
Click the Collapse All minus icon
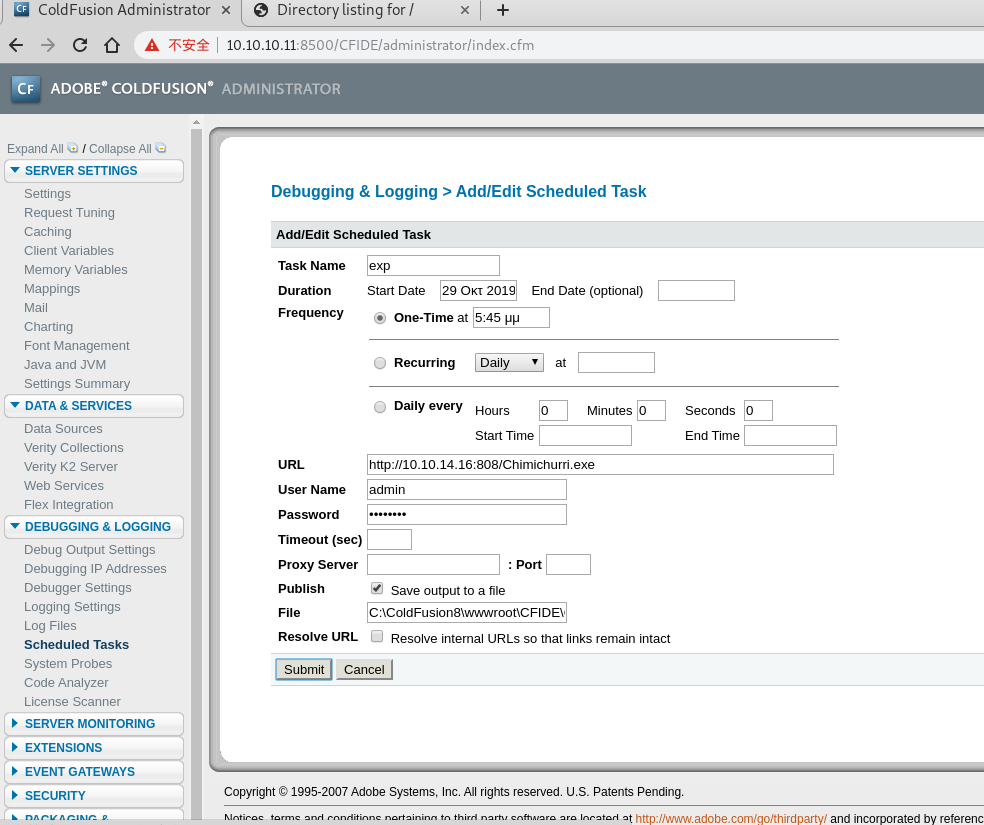point(159,147)
